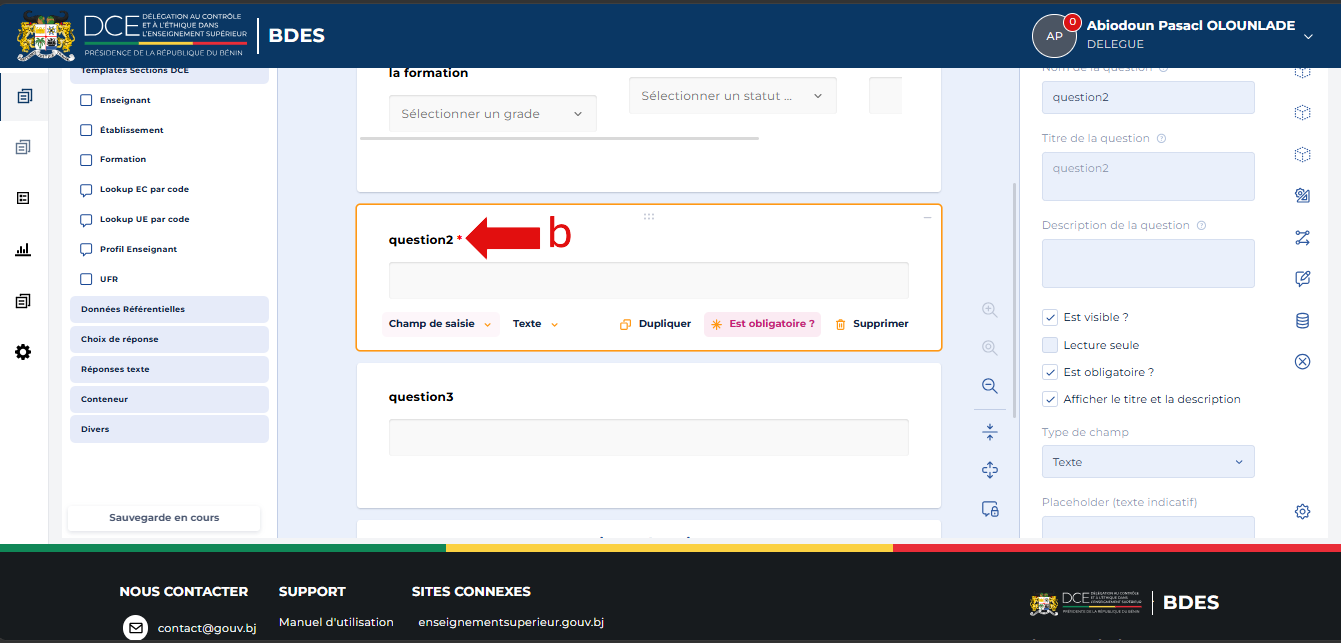Image resolution: width=1341 pixels, height=643 pixels.
Task: Expand the Données Référentielles section
Action: tap(169, 309)
